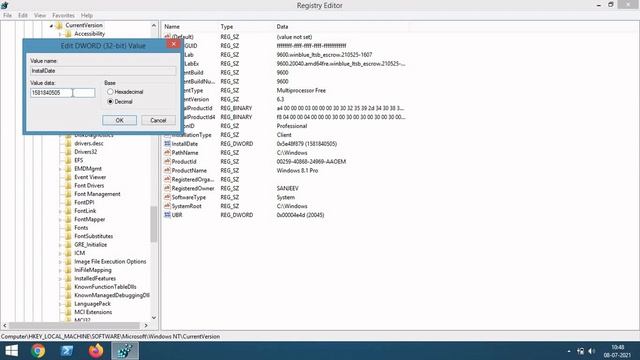Select the ProductId value name
The image size is (640, 360).
tap(184, 162)
